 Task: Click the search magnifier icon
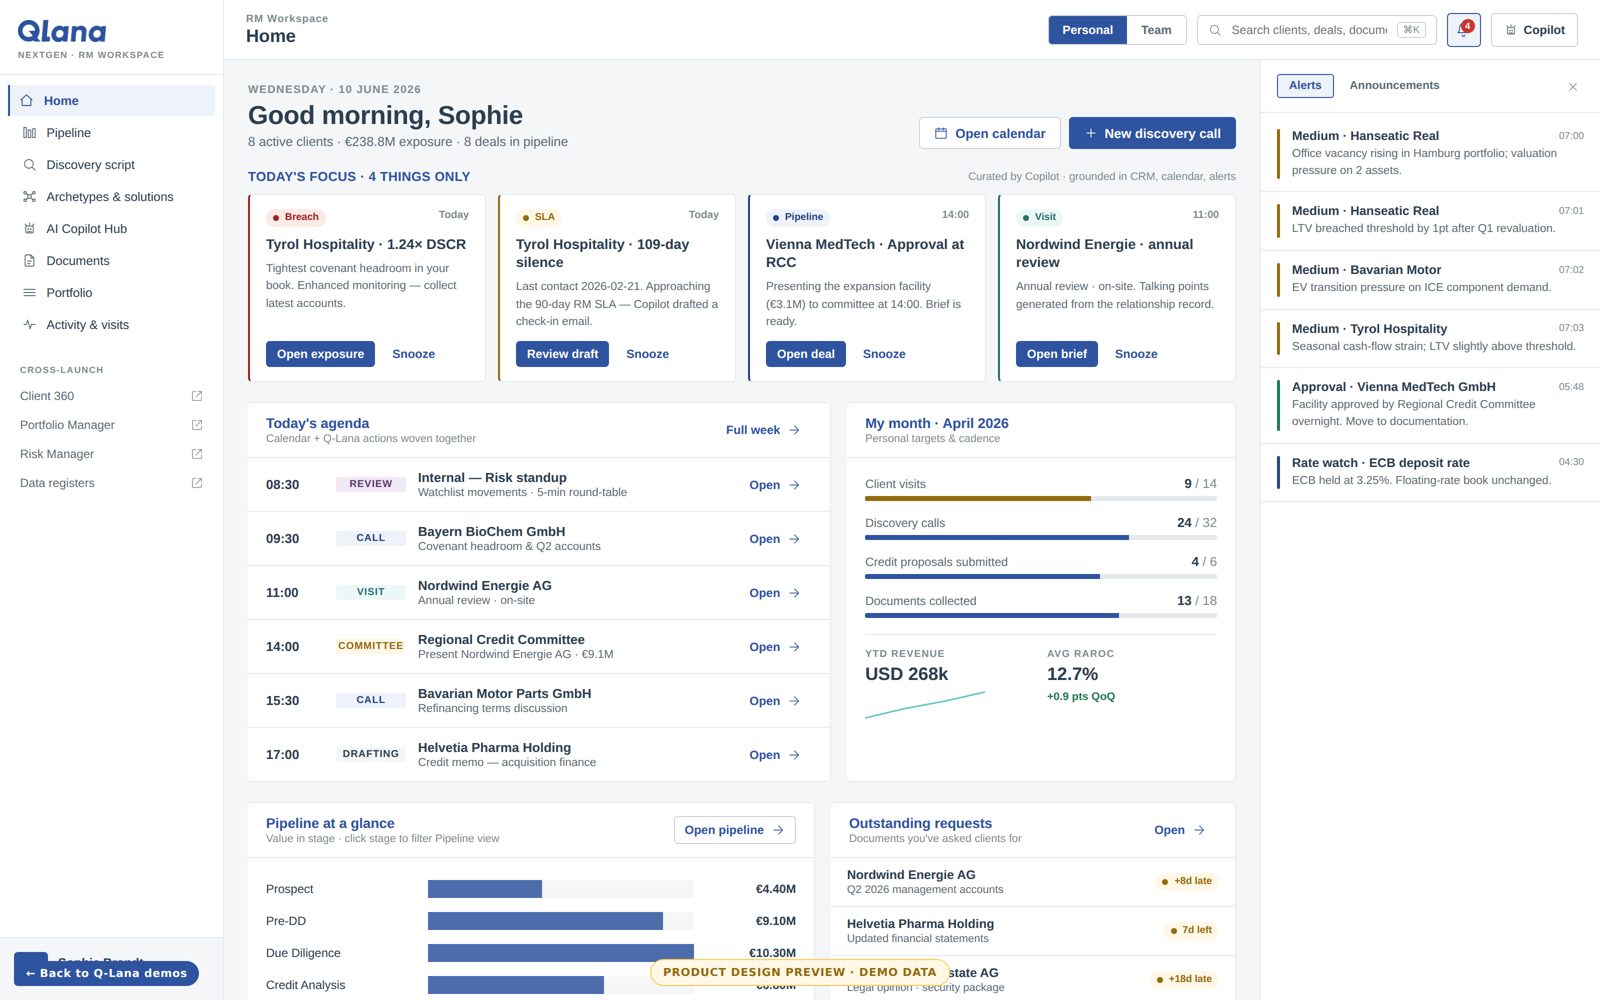click(x=1215, y=30)
